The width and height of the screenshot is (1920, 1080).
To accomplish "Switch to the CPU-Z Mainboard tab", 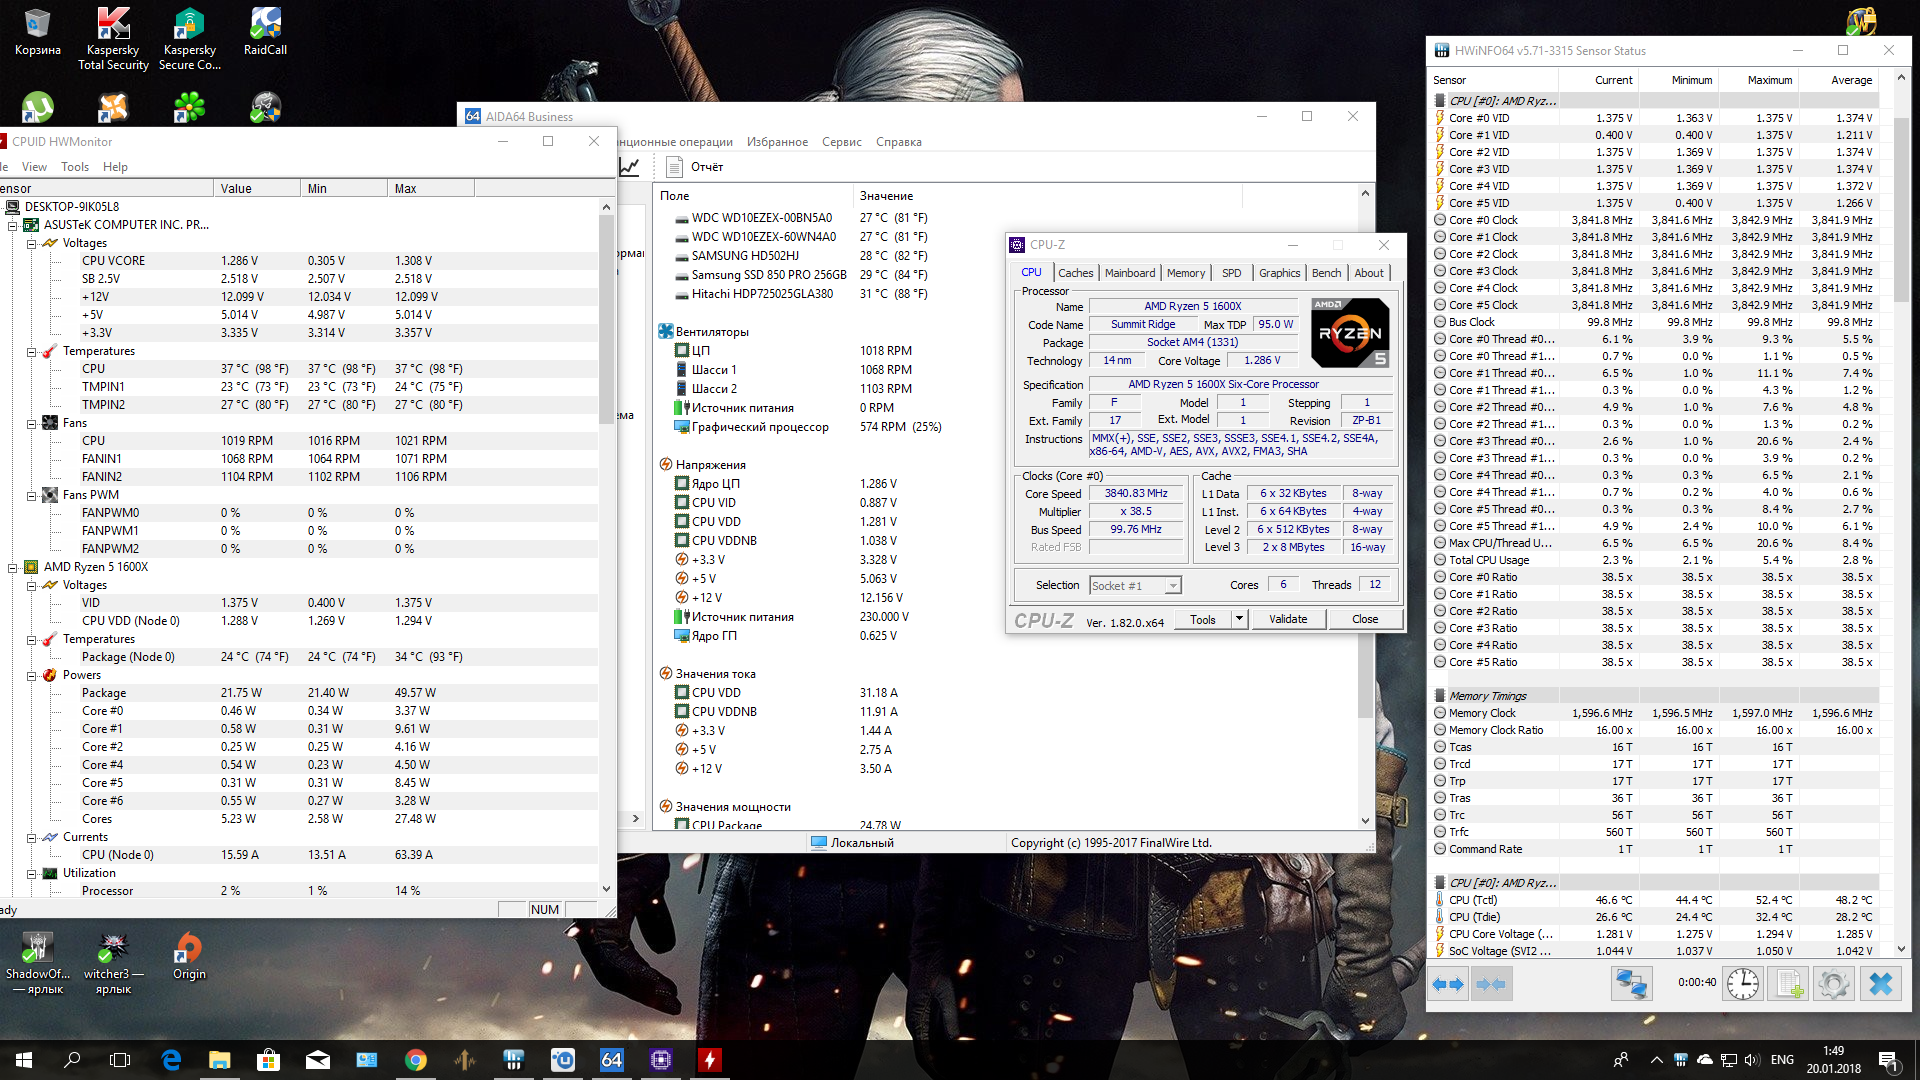I will coord(1129,273).
